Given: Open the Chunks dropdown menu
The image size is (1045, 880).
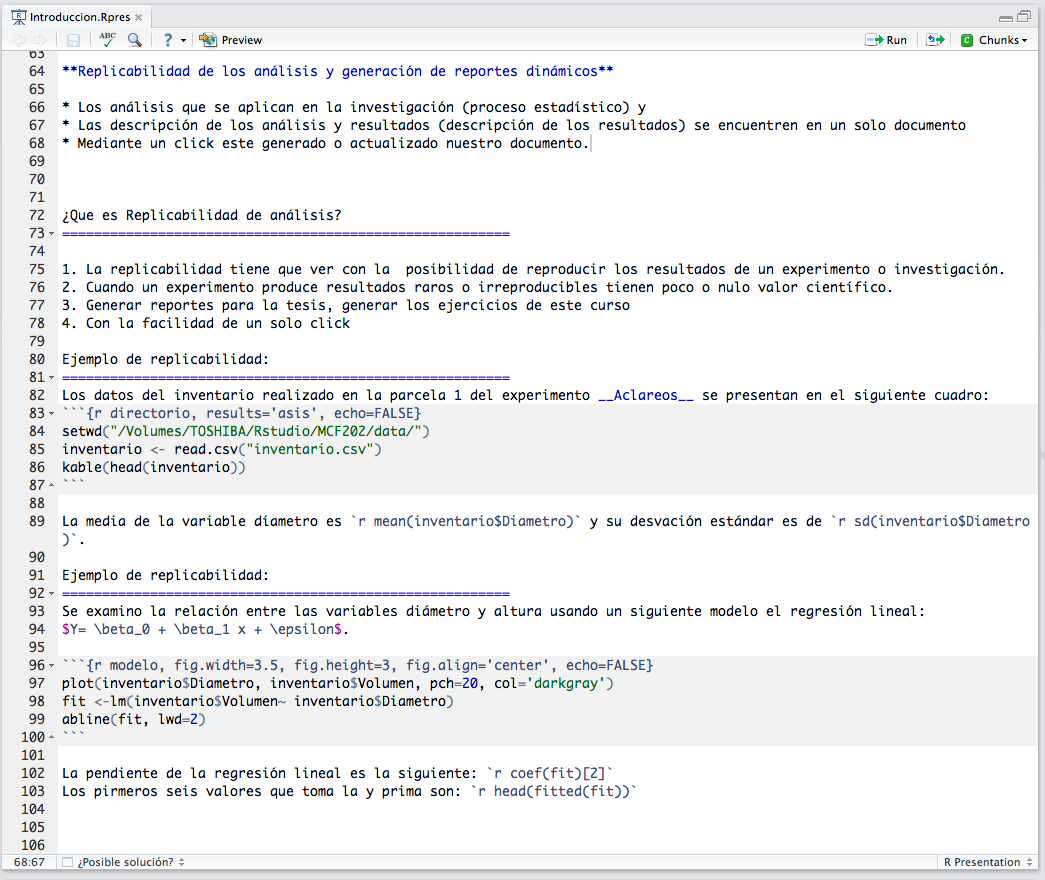Looking at the screenshot, I should click(994, 40).
